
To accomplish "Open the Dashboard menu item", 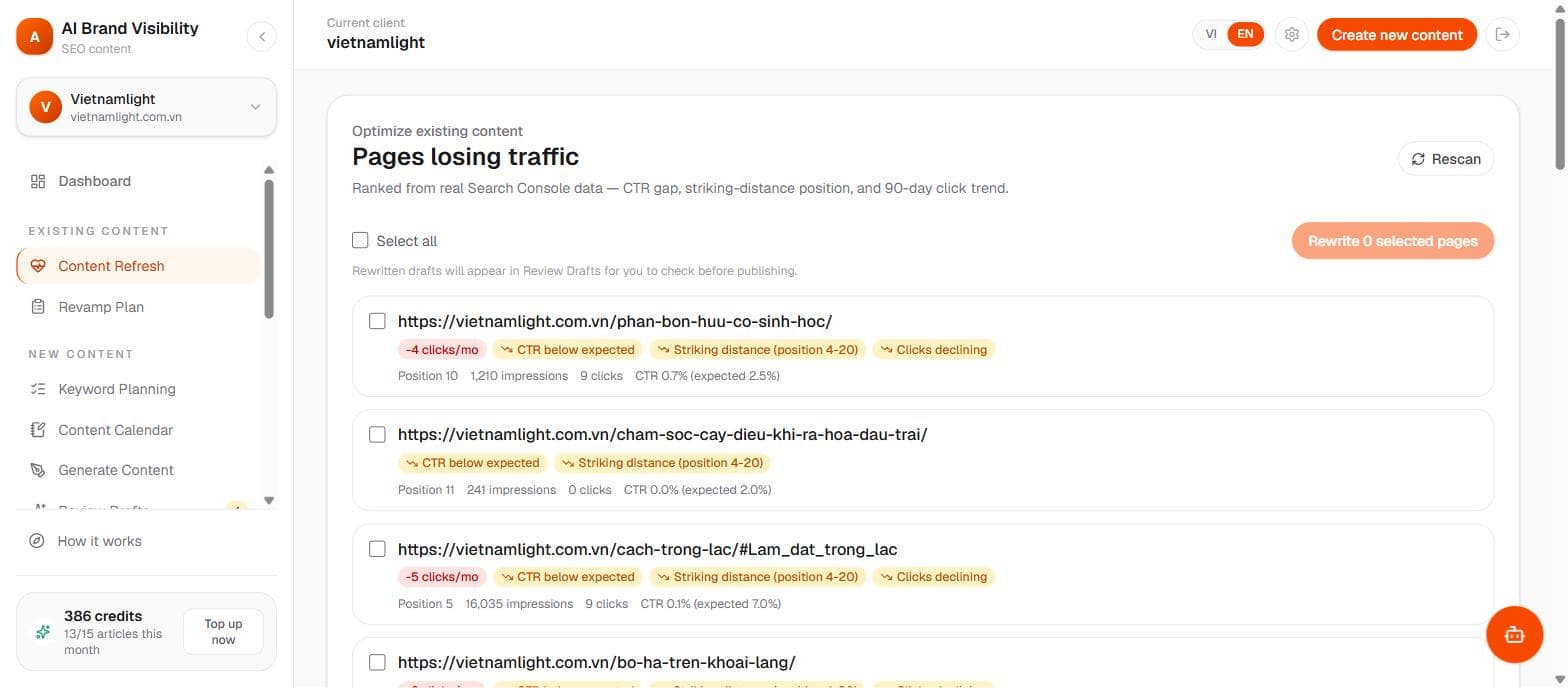I will coord(138,181).
